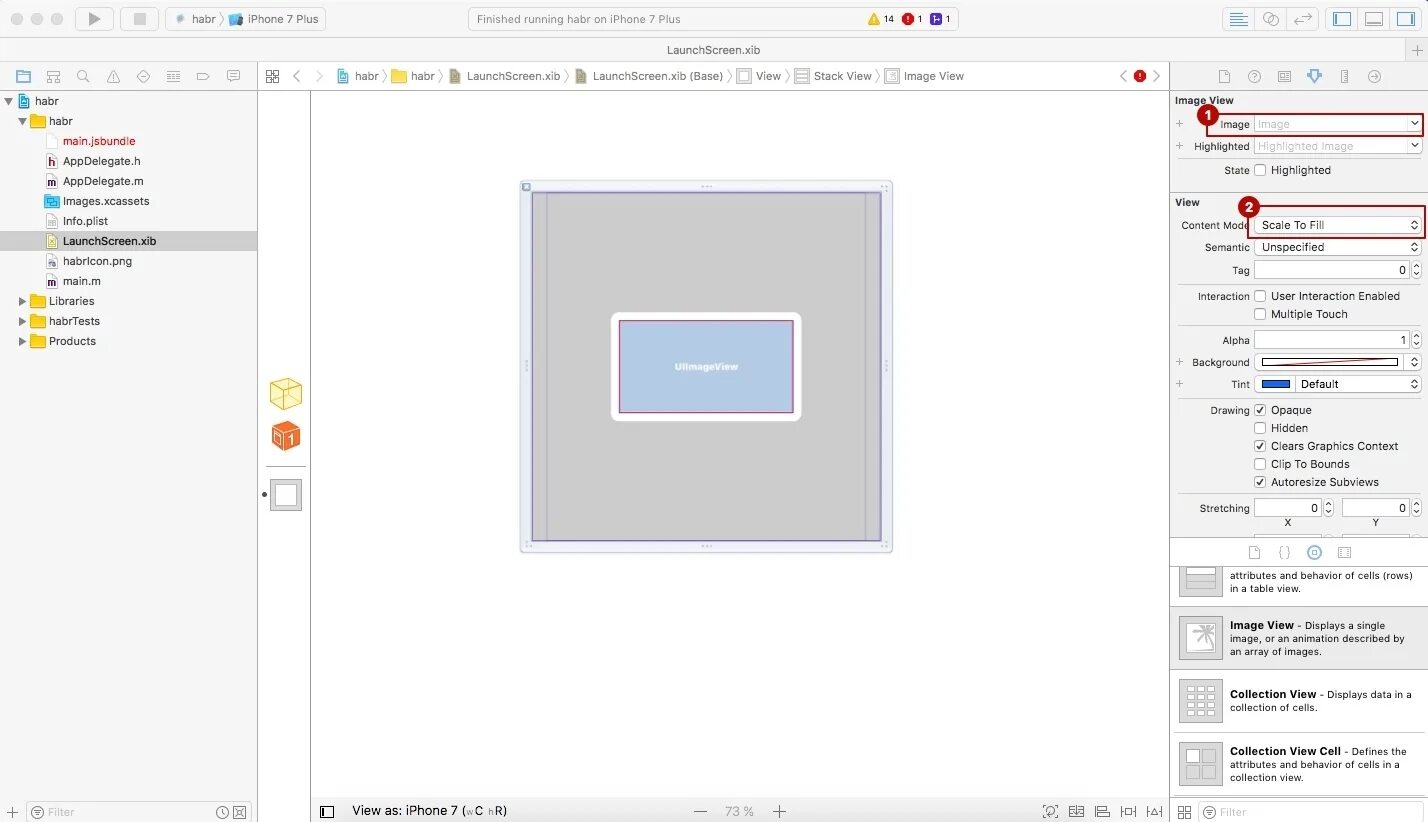1428x822 pixels.
Task: Select First Responder orange cube
Action: pyautogui.click(x=286, y=436)
